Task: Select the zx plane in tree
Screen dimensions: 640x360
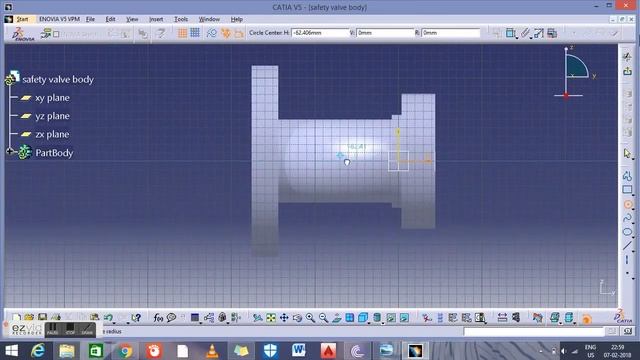Action: (x=52, y=134)
